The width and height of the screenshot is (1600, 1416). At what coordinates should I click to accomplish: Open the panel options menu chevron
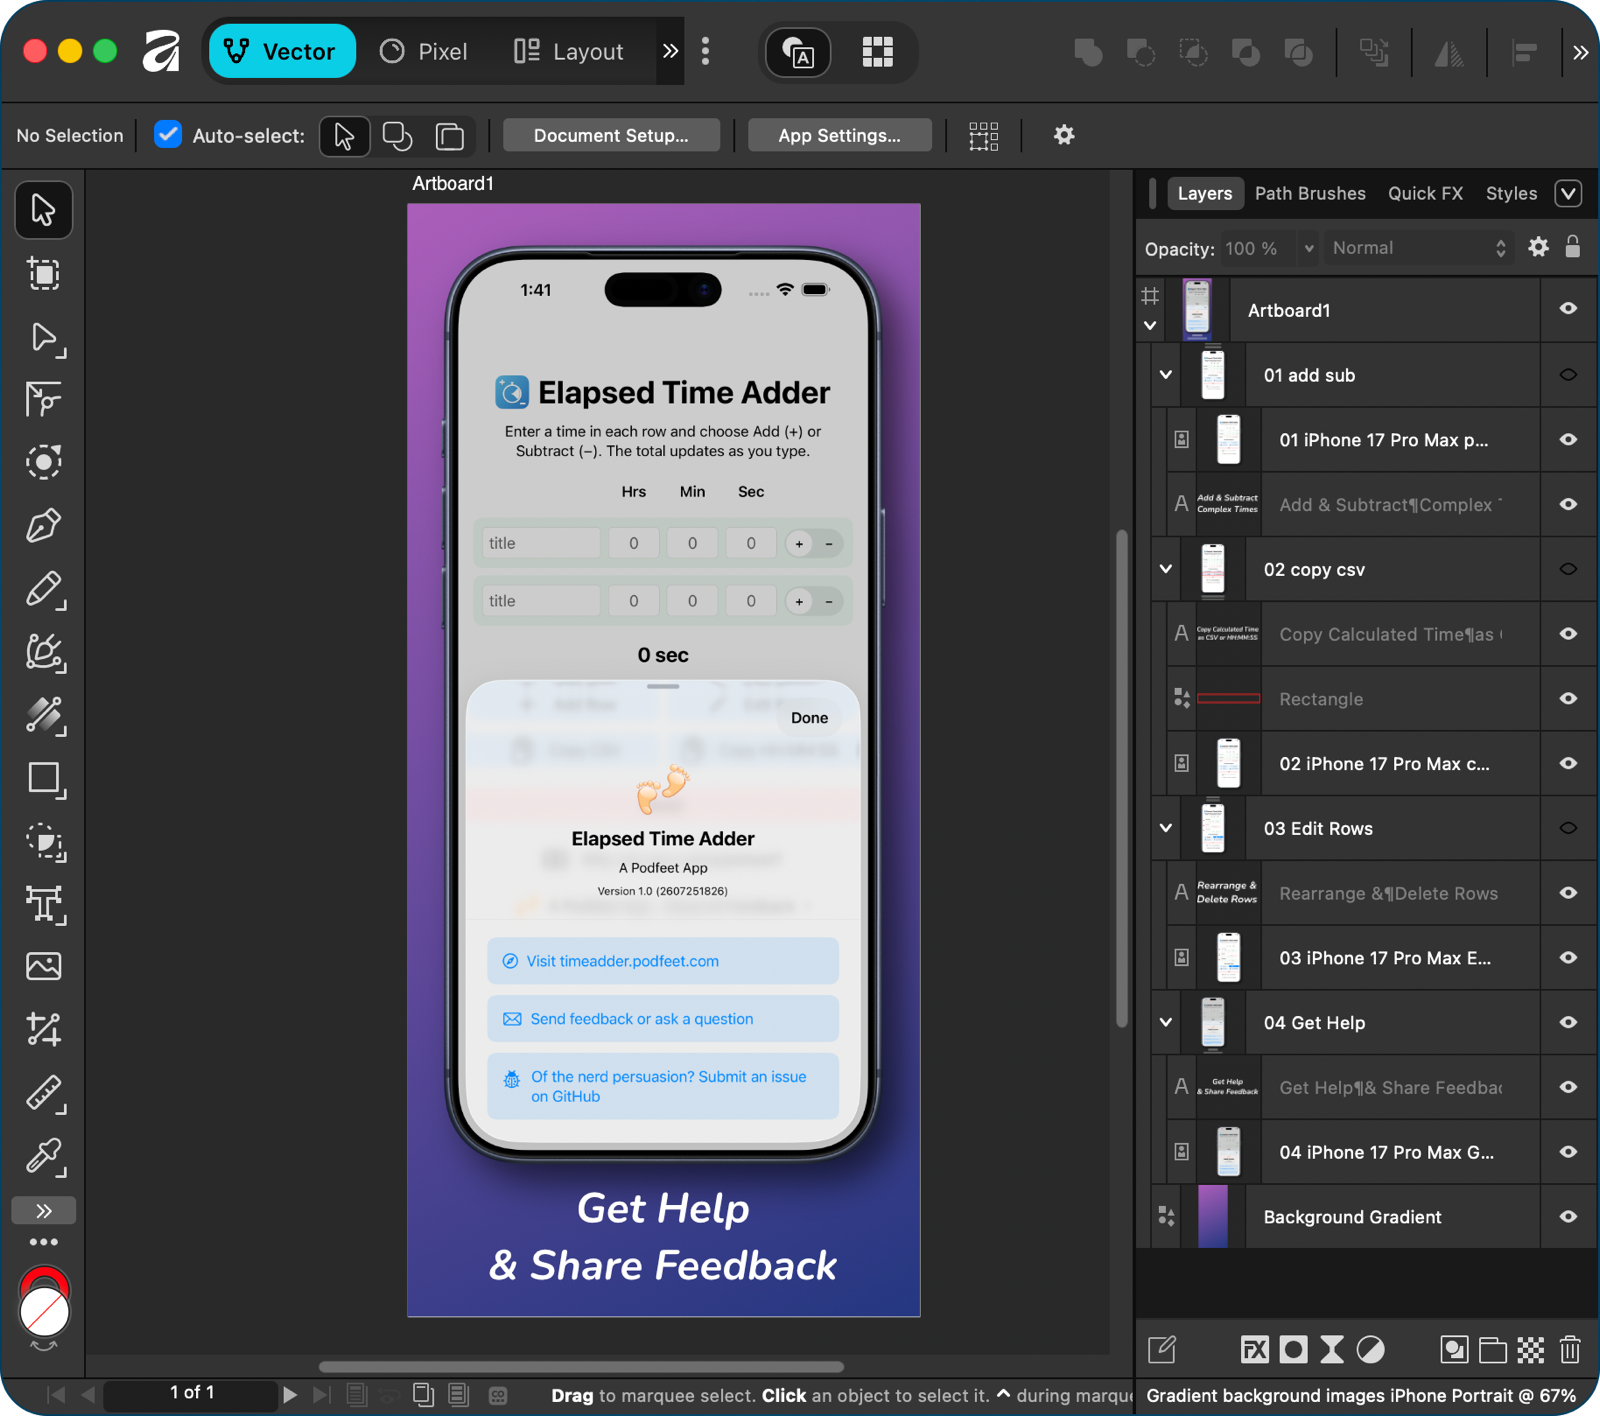click(x=1568, y=193)
